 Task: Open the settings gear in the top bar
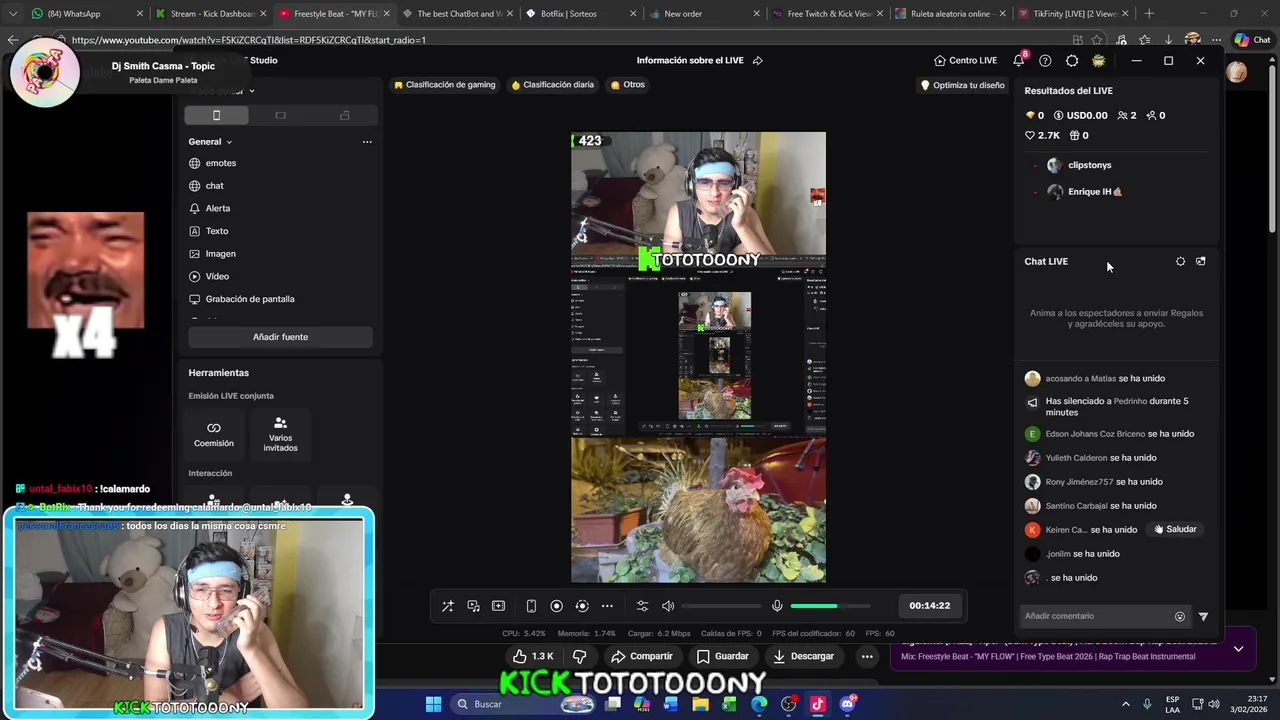pyautogui.click(x=1072, y=61)
